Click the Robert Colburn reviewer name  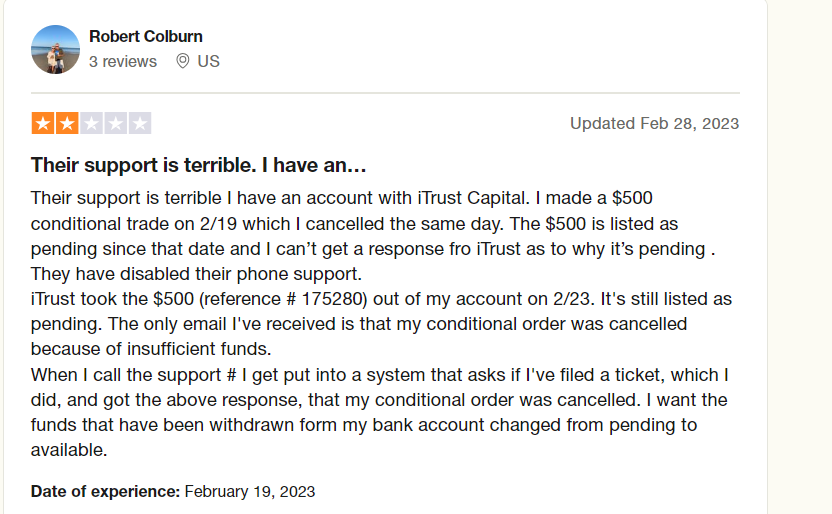click(146, 37)
